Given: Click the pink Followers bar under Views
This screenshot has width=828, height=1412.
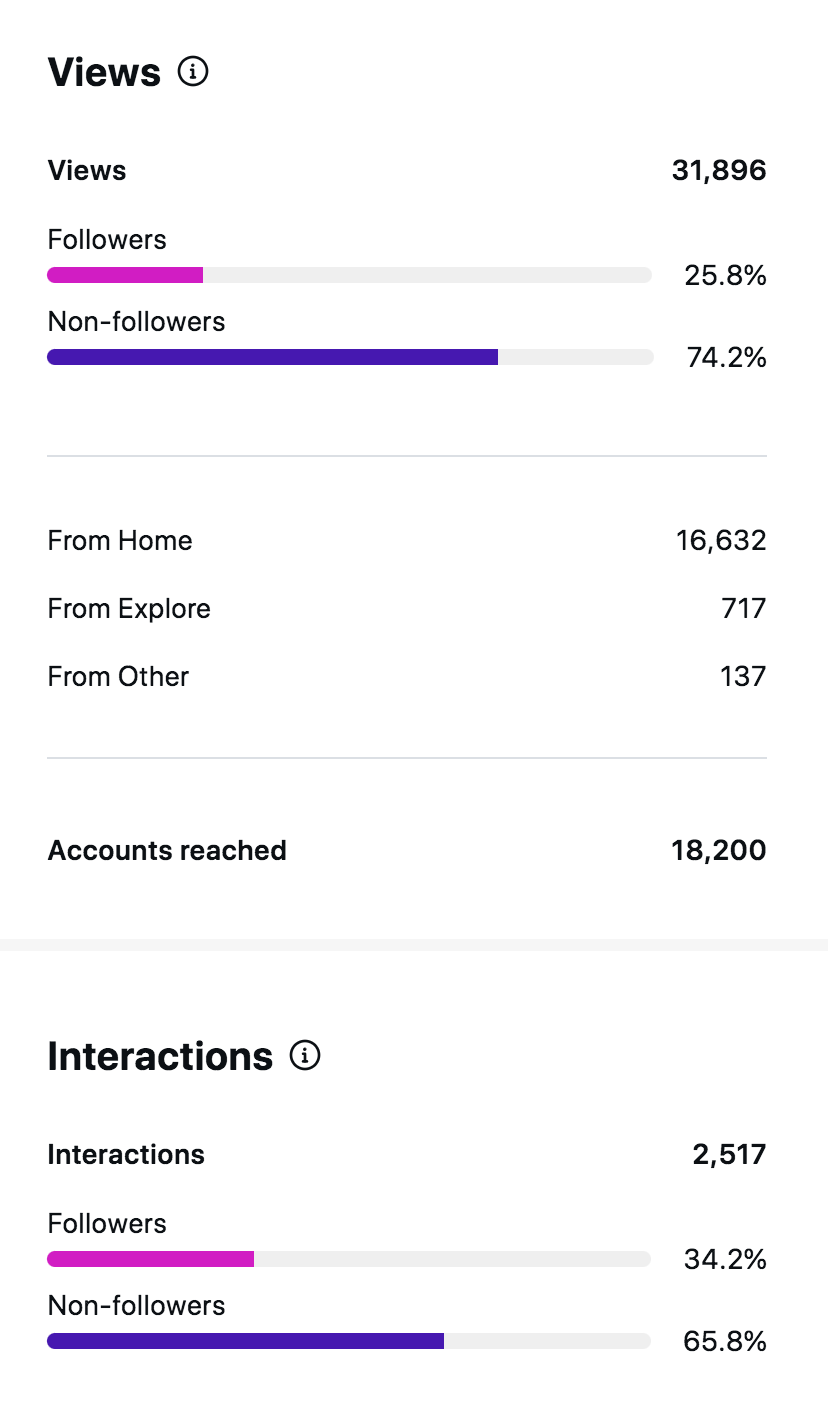Looking at the screenshot, I should point(126,275).
